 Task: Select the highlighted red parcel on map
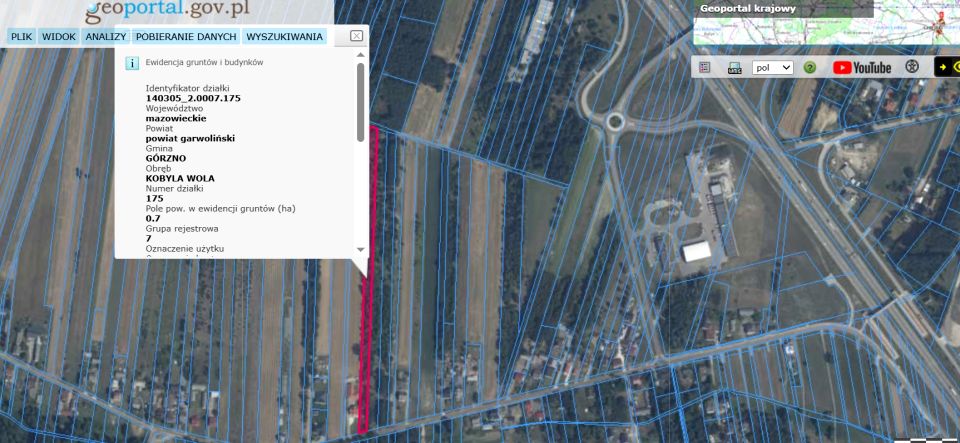[366, 300]
